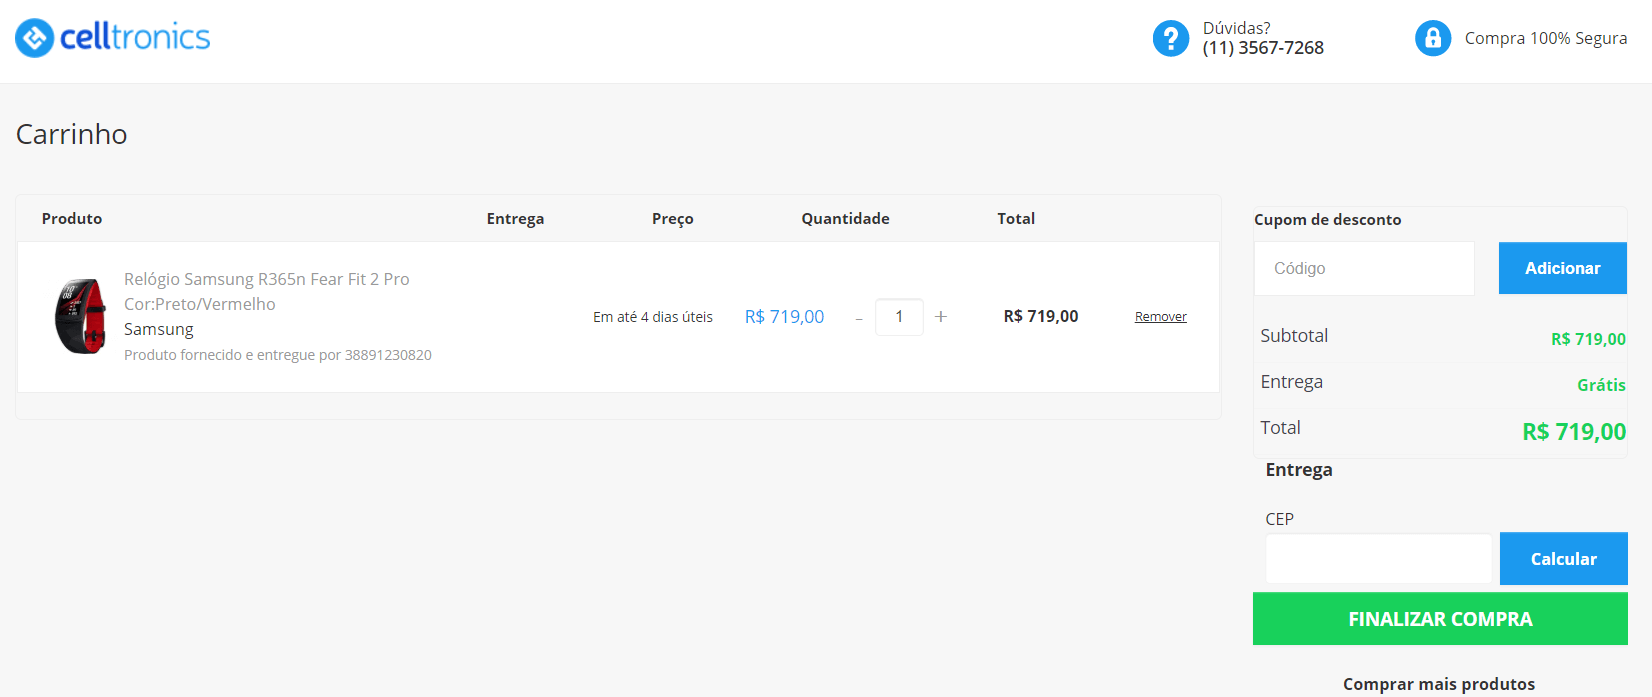This screenshot has width=1652, height=697.
Task: Remove the item using Remover link
Action: click(x=1160, y=317)
